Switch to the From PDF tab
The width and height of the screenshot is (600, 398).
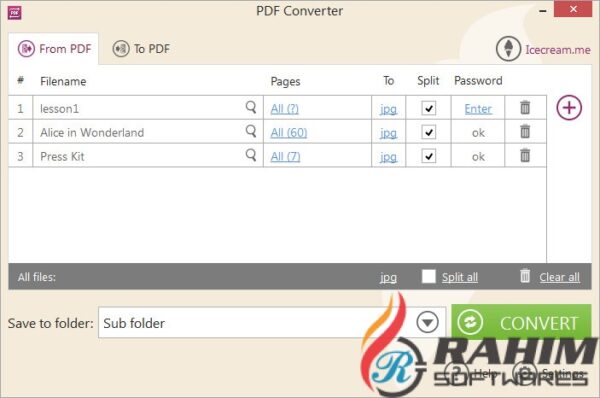(x=54, y=49)
